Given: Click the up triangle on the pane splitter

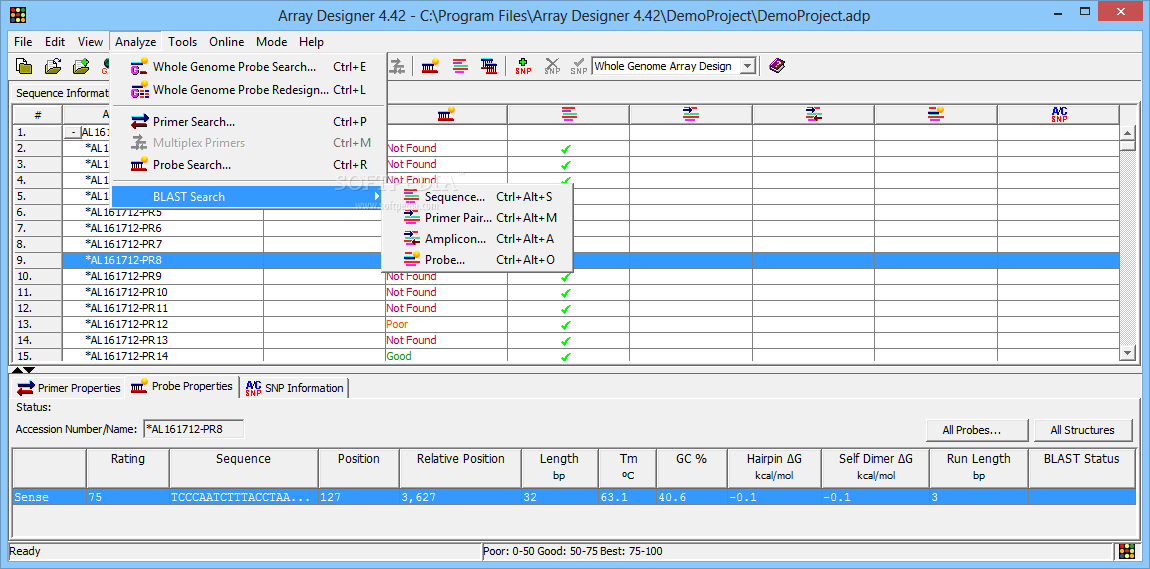Looking at the screenshot, I should [19, 370].
